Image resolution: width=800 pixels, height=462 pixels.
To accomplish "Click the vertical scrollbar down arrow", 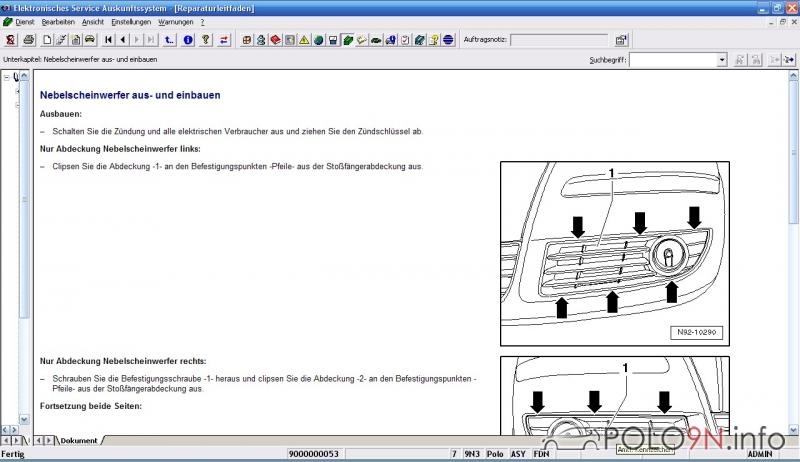I will (793, 427).
